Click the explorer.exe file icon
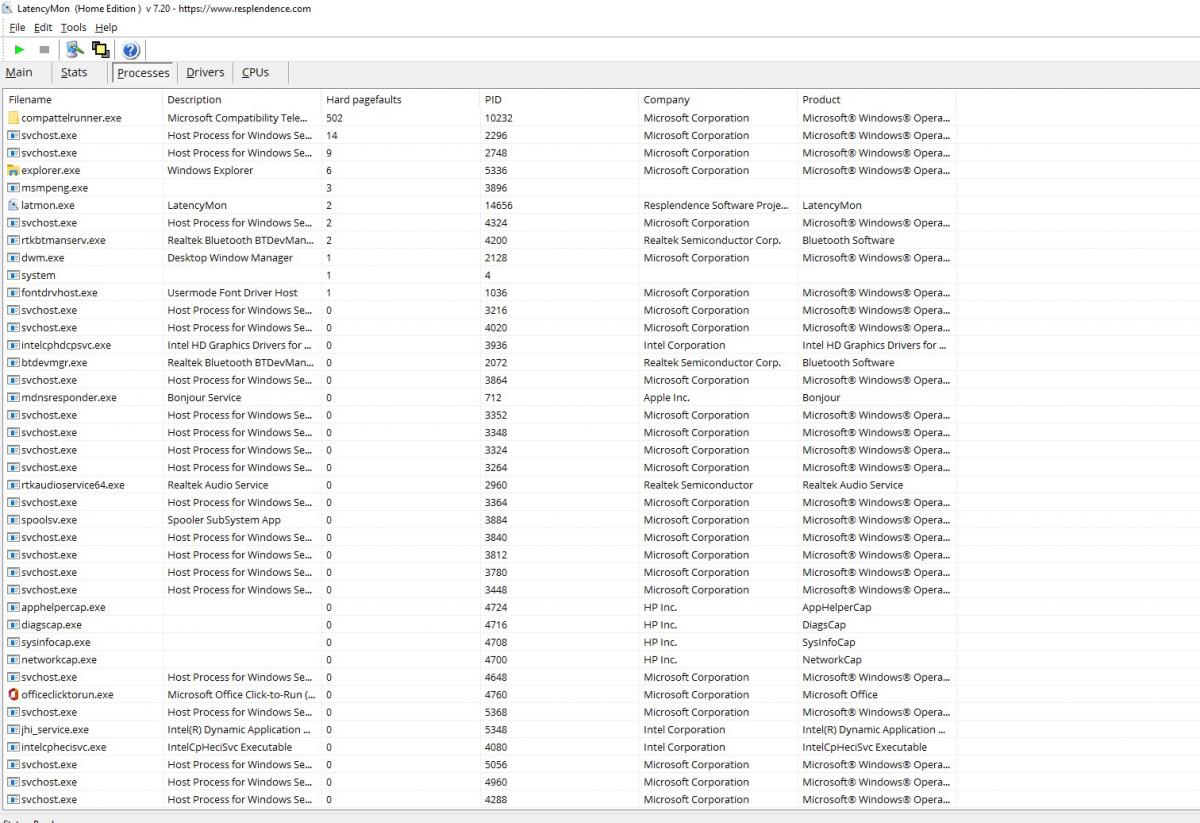Viewport: 1200px width, 823px height. pyautogui.click(x=13, y=170)
